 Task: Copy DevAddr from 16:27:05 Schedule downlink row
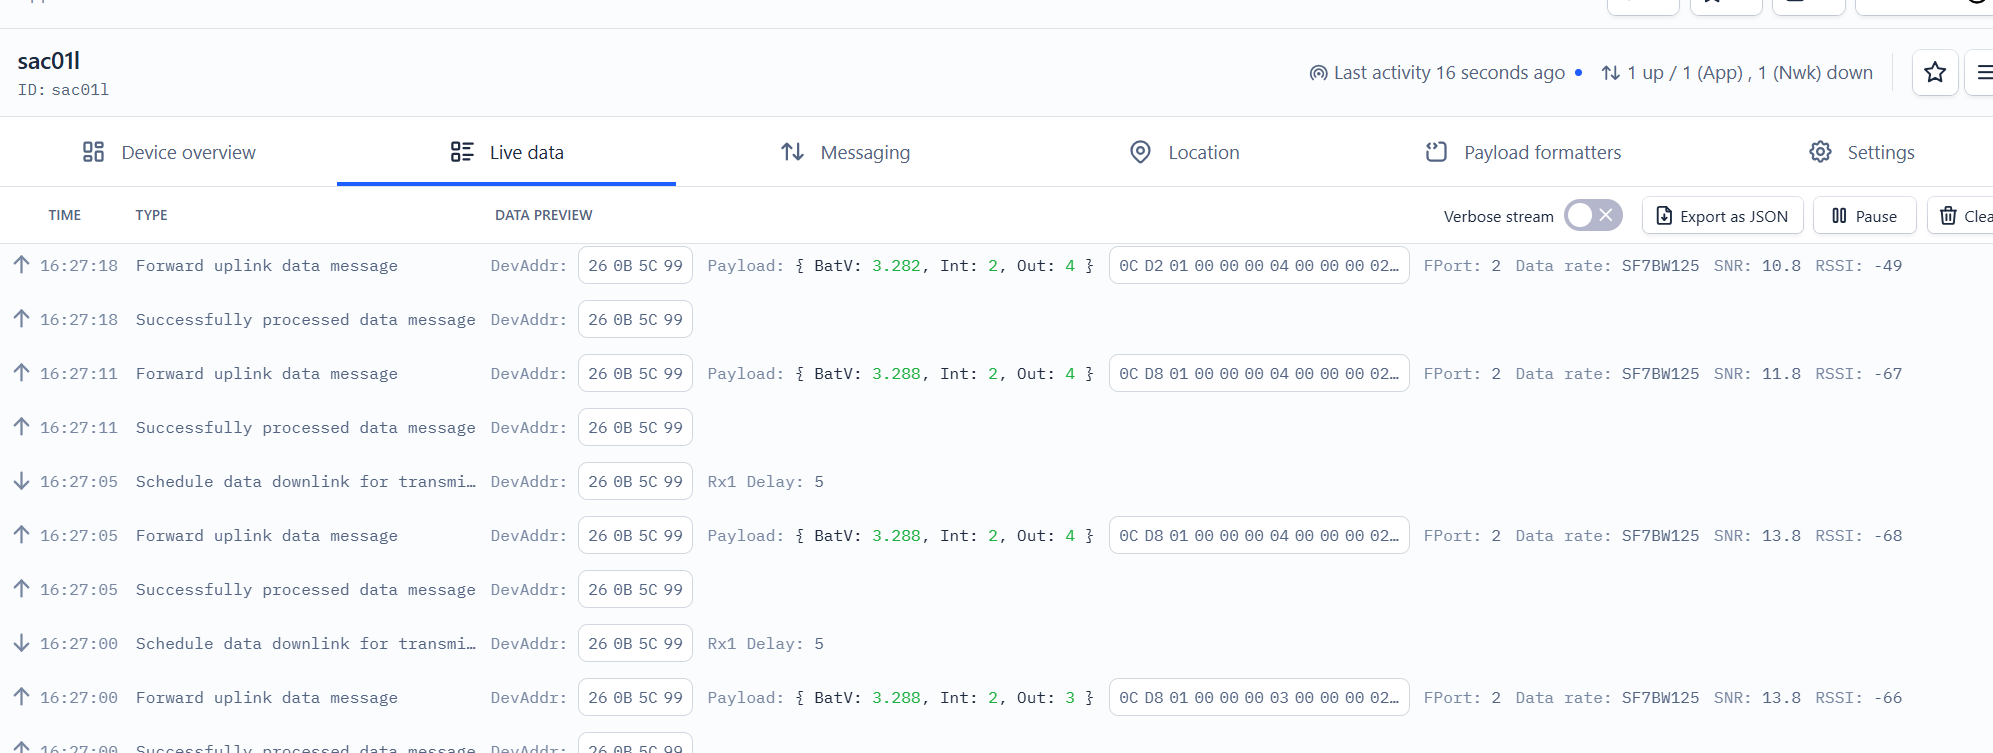coord(635,481)
